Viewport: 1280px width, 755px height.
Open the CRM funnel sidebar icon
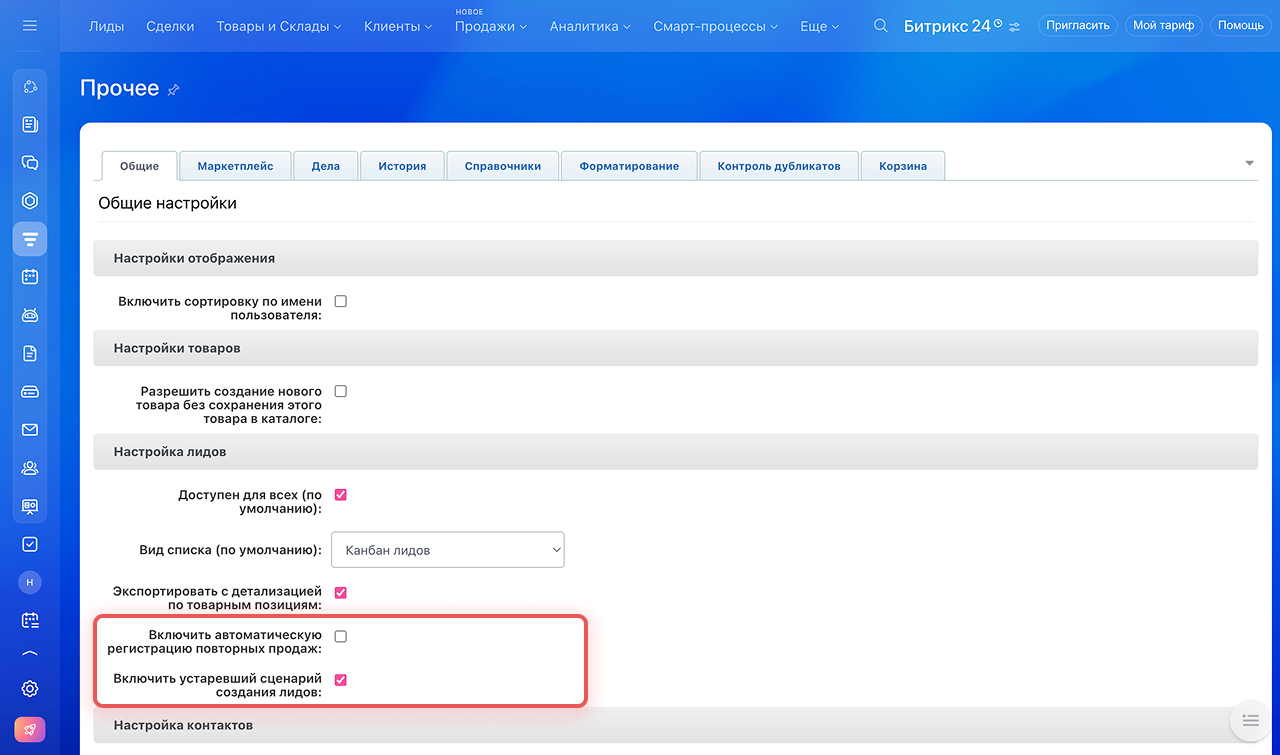(30, 239)
